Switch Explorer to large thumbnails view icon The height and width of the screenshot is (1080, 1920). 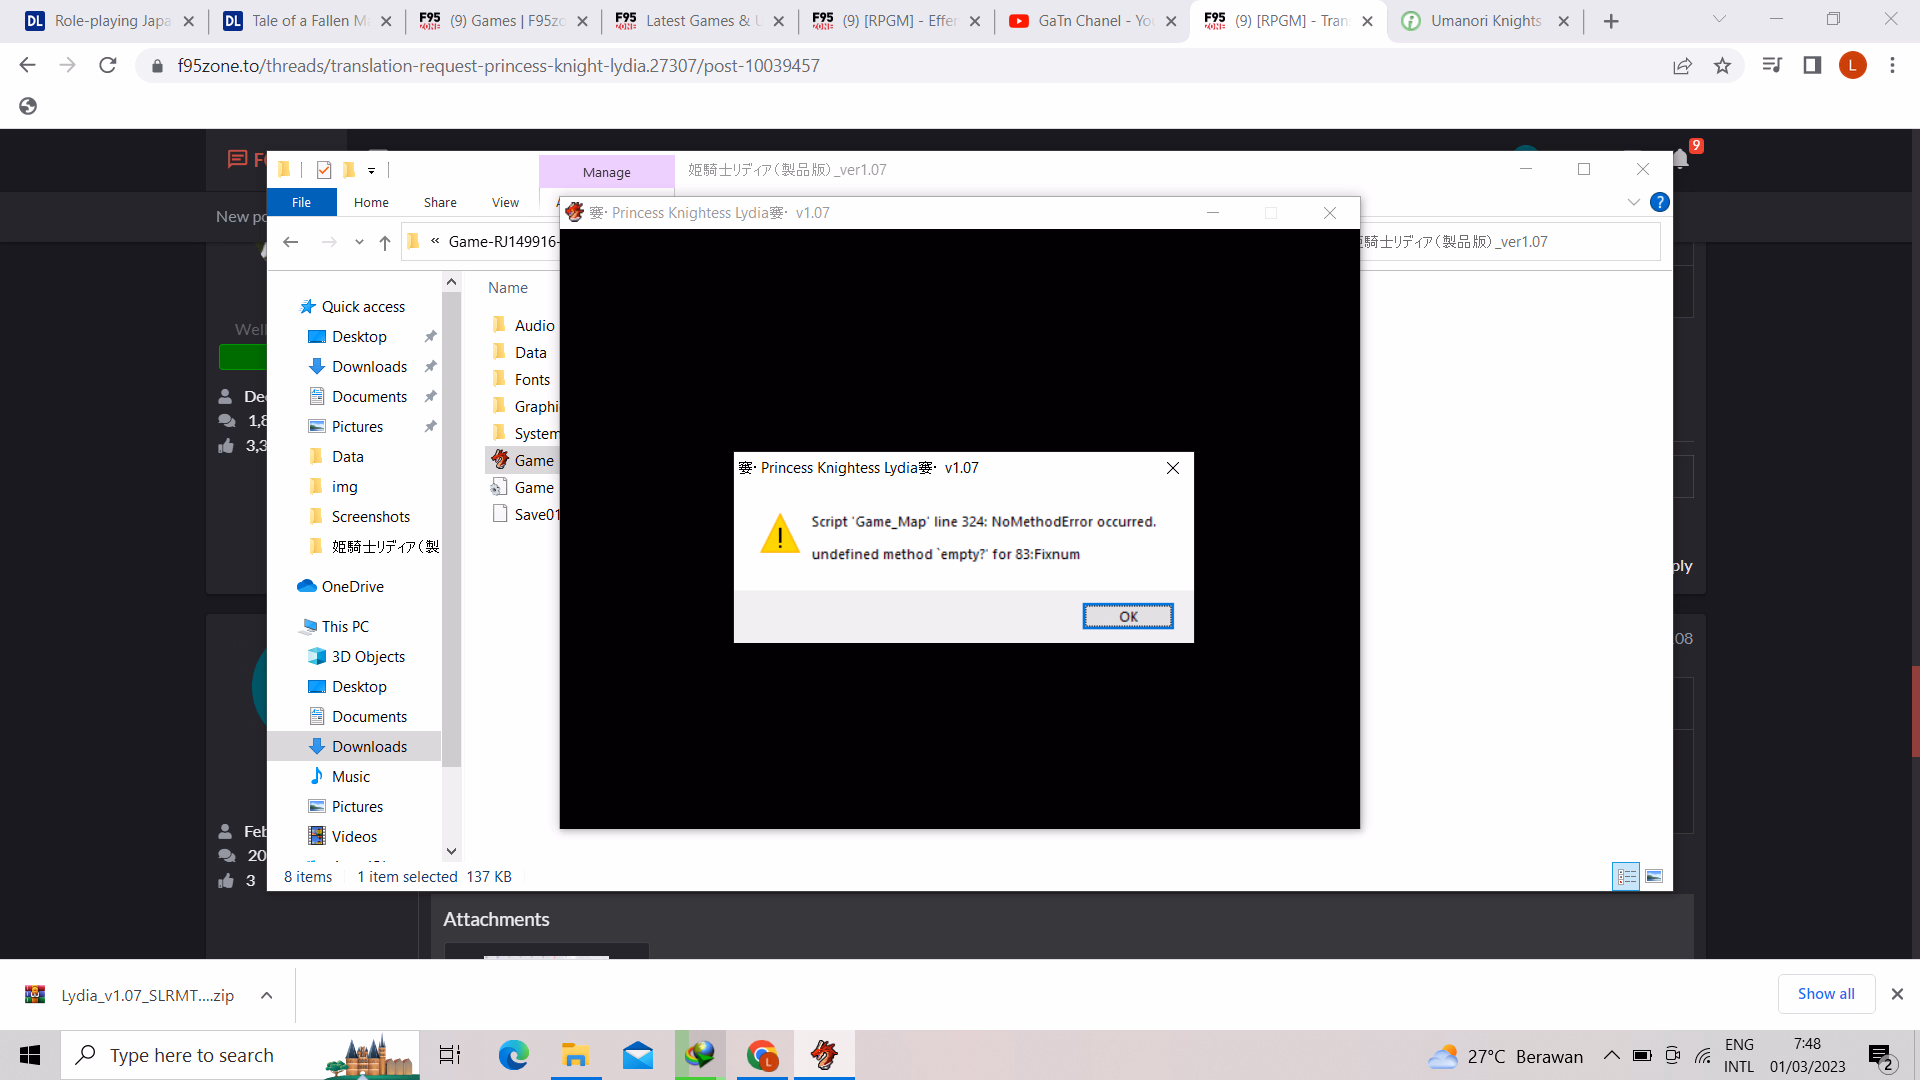1654,877
